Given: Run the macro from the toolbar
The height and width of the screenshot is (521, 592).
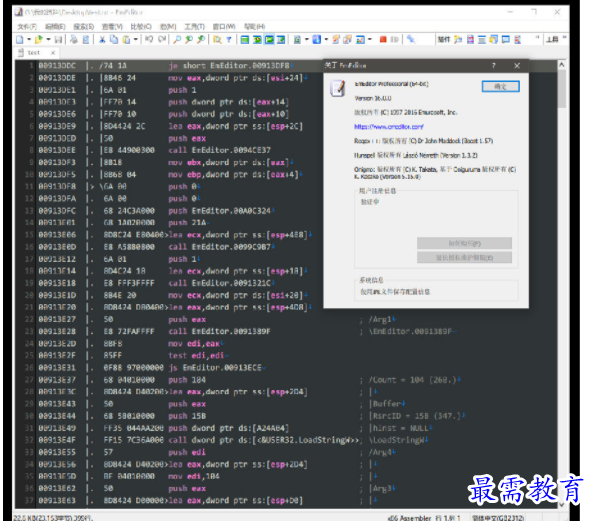Looking at the screenshot, I should point(360,39).
